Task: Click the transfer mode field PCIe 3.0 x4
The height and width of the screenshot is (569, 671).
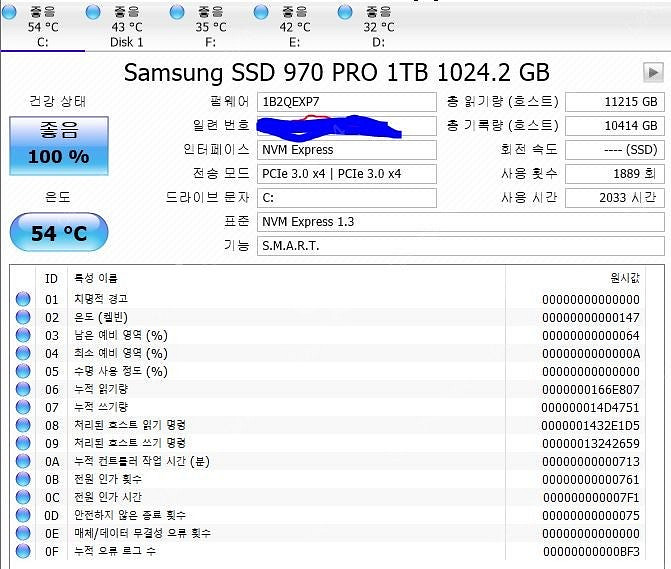Action: pyautogui.click(x=347, y=174)
